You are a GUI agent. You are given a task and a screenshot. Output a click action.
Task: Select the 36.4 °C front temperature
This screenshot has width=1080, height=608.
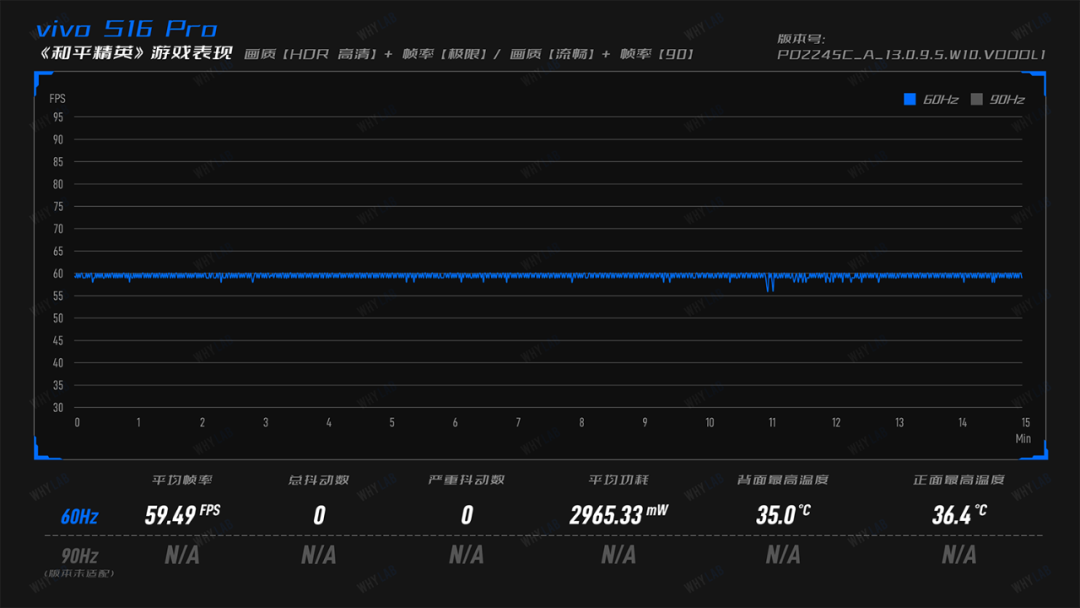point(959,514)
